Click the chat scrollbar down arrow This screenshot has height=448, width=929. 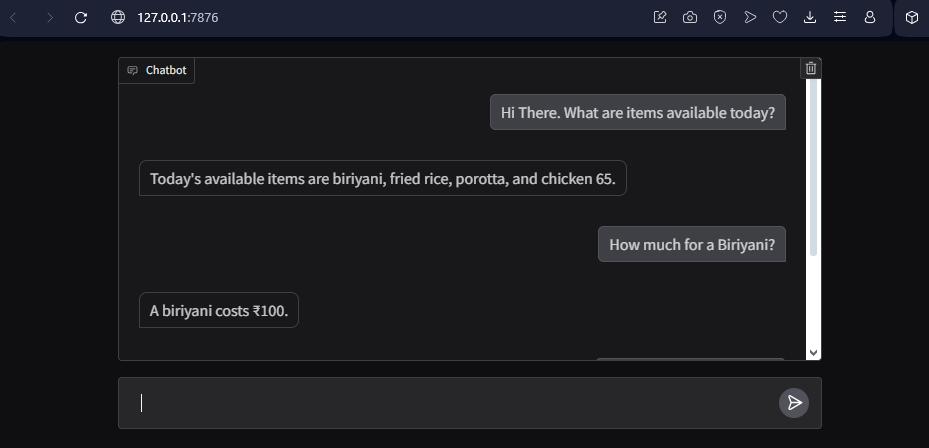point(813,353)
